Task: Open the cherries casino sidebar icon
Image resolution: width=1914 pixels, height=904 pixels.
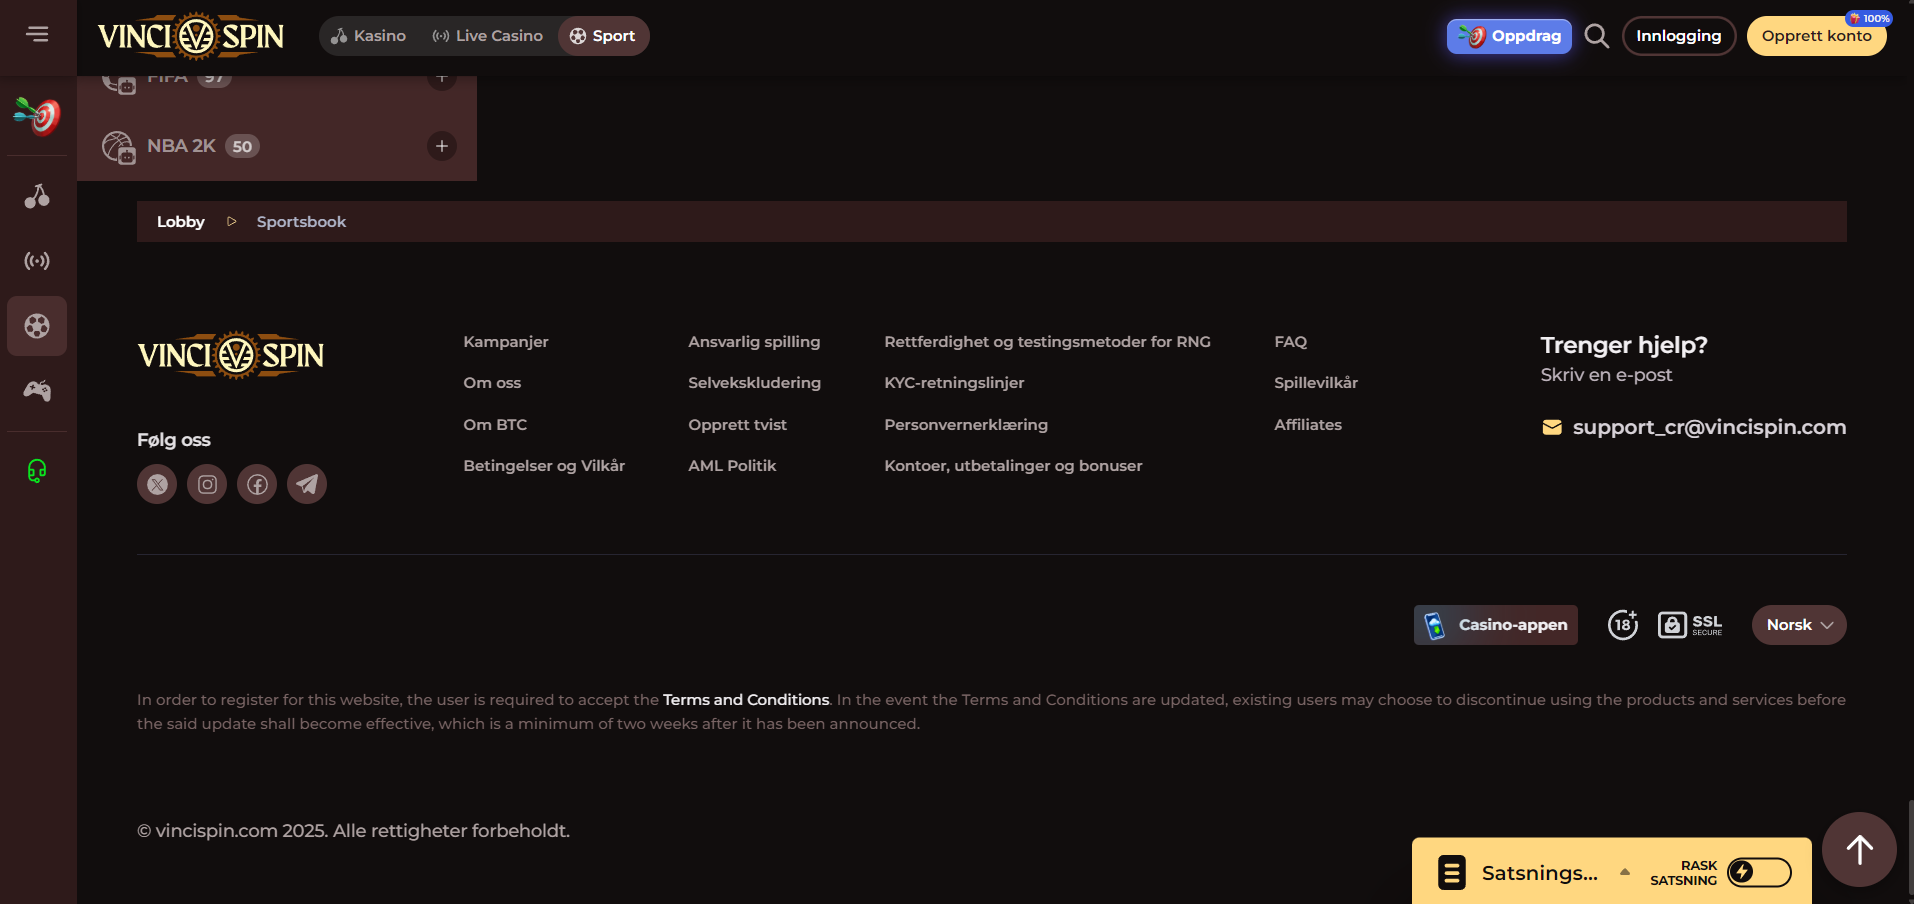Action: pyautogui.click(x=37, y=196)
